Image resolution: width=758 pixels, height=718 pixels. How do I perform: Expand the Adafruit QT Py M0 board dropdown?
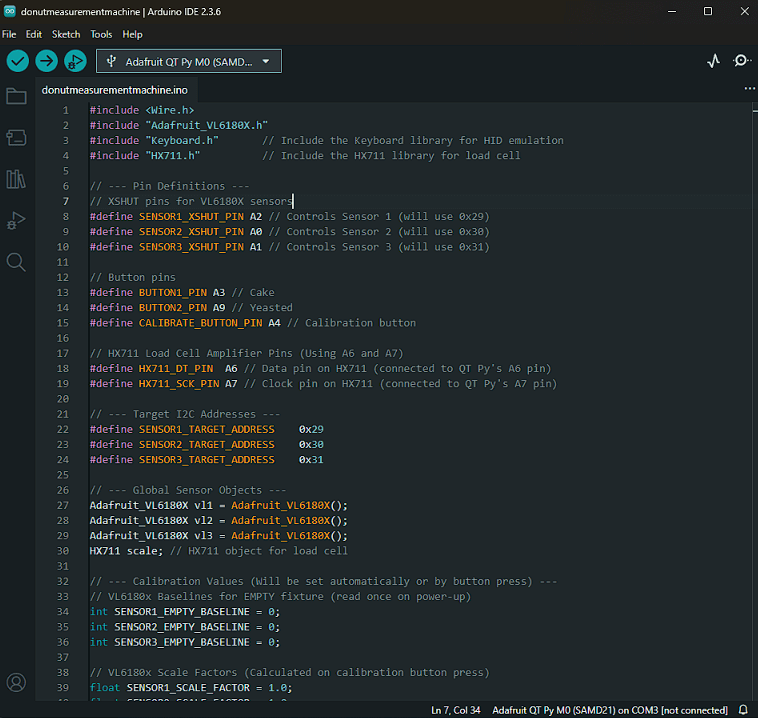click(189, 61)
